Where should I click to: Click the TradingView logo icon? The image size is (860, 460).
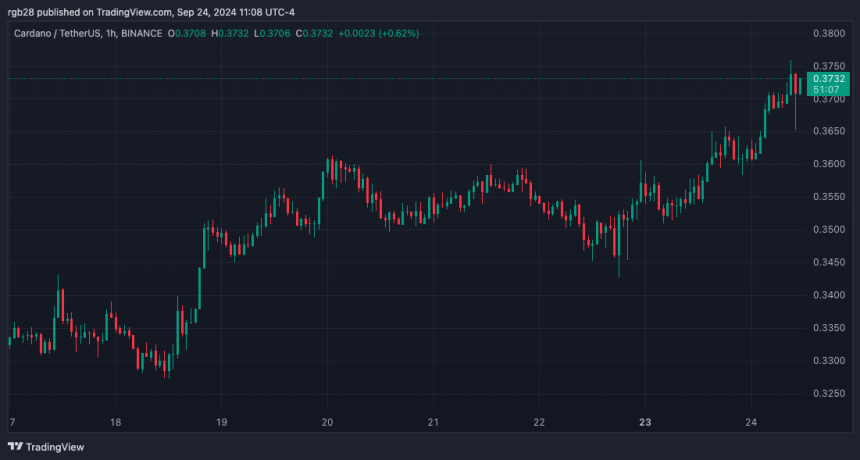coord(14,447)
